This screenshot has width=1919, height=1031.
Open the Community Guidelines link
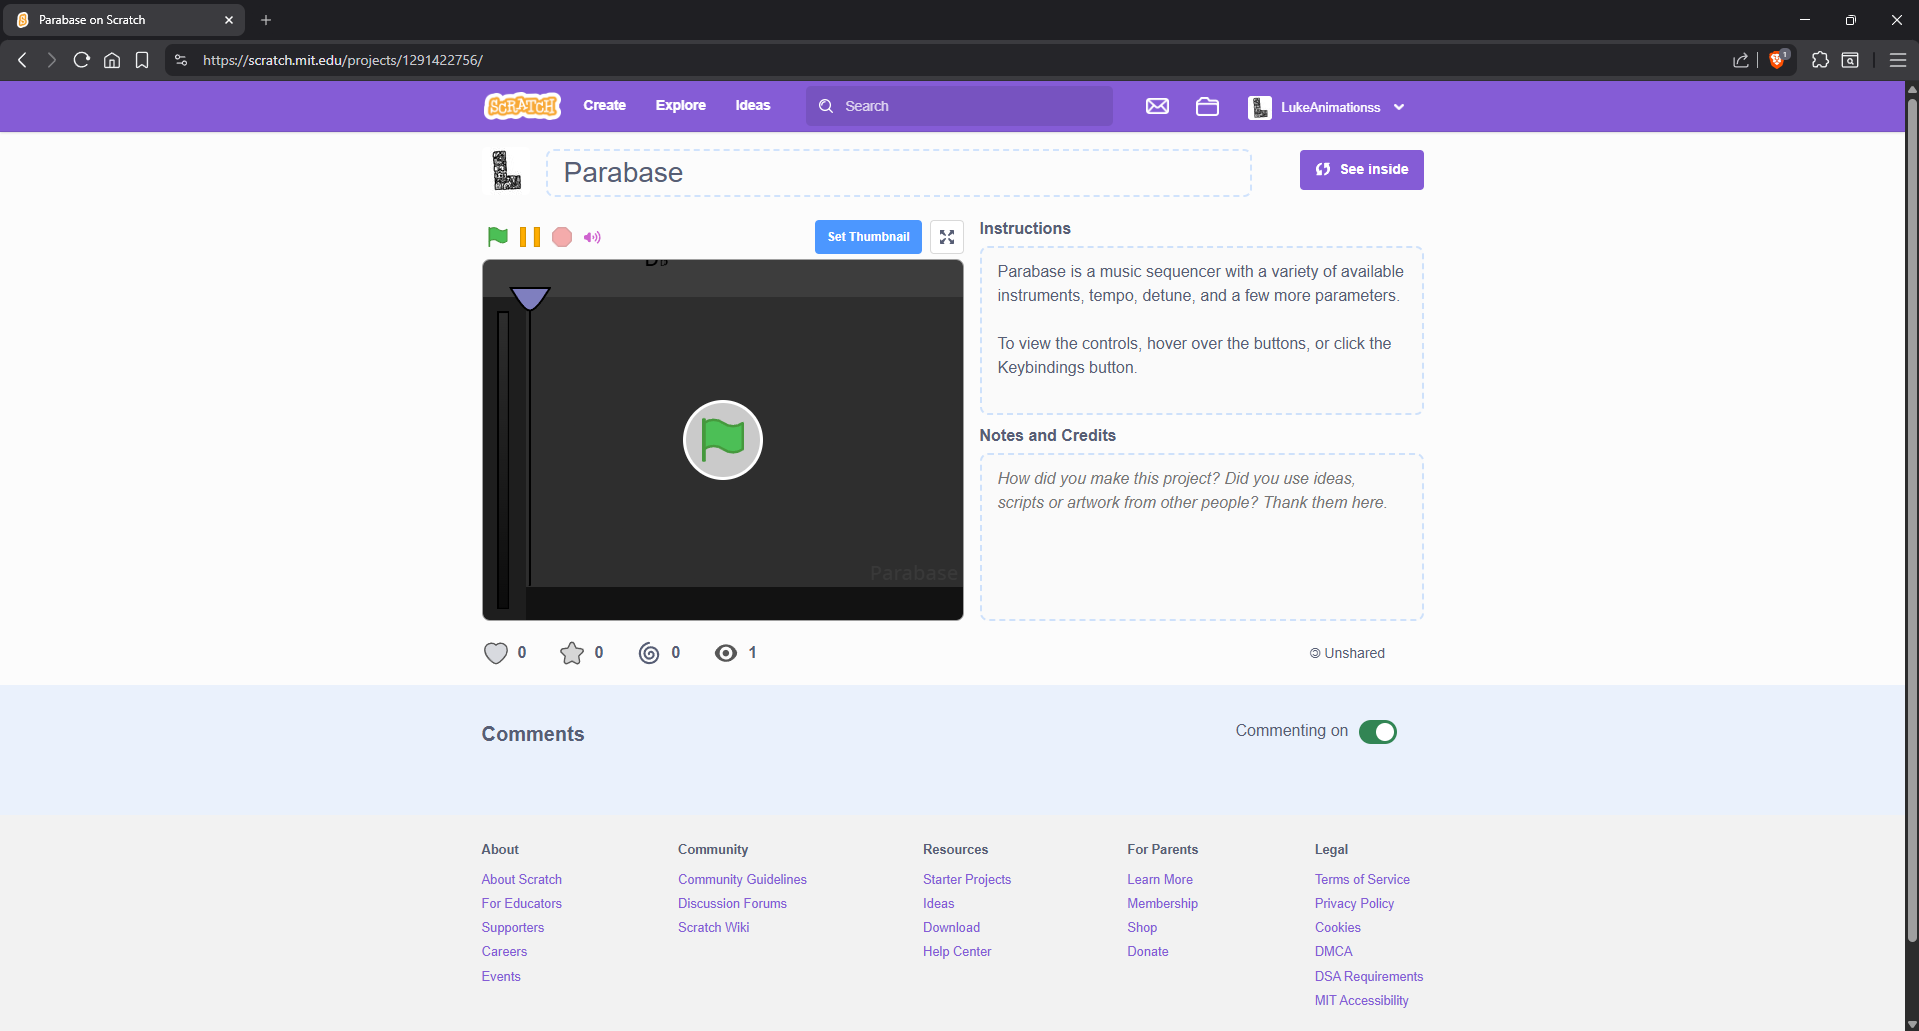click(x=742, y=879)
